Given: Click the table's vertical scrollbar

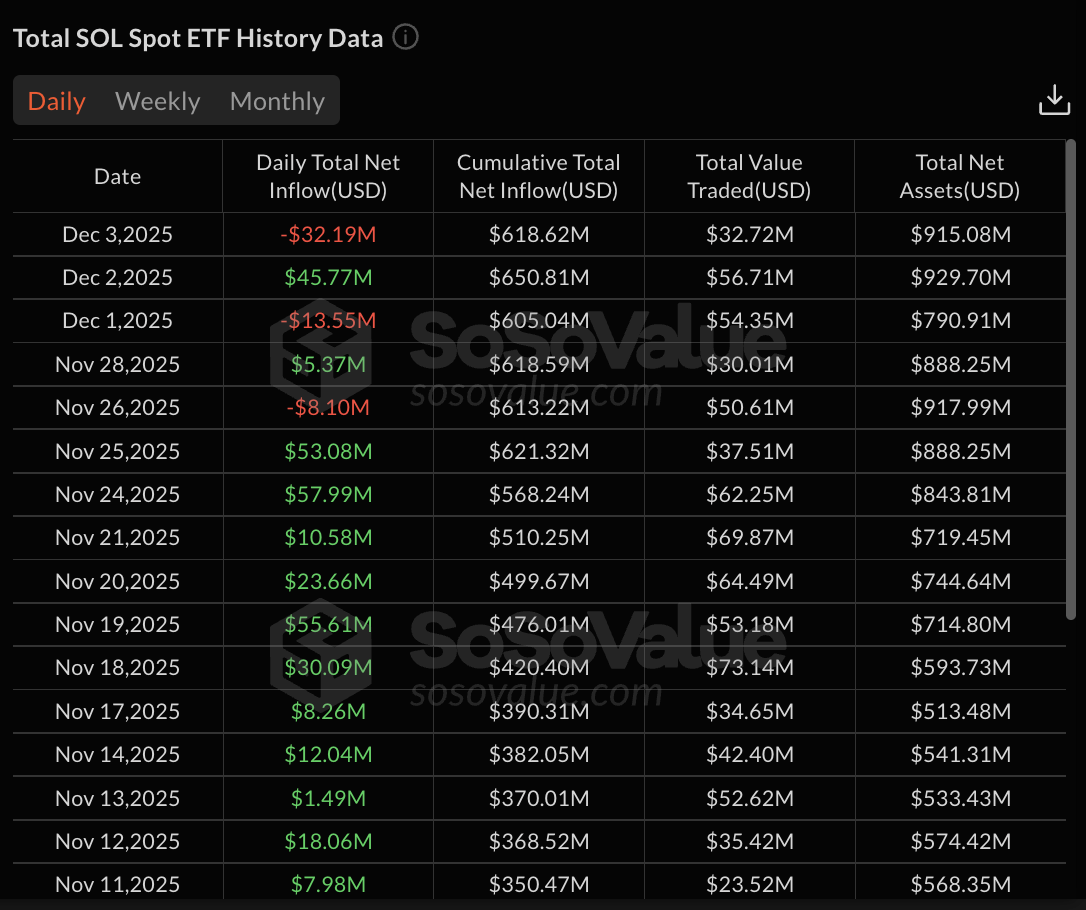Looking at the screenshot, I should (x=1071, y=380).
